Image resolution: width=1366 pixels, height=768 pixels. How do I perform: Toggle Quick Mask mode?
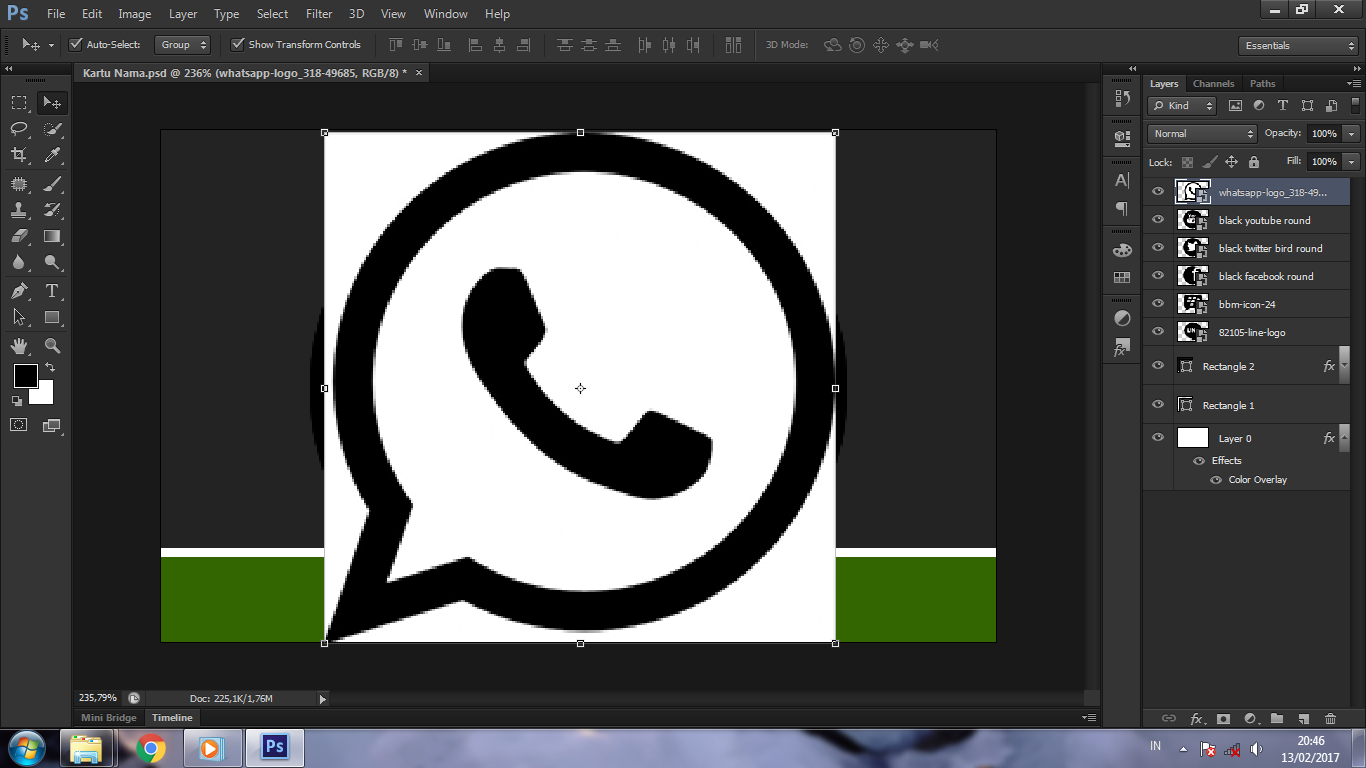[19, 425]
